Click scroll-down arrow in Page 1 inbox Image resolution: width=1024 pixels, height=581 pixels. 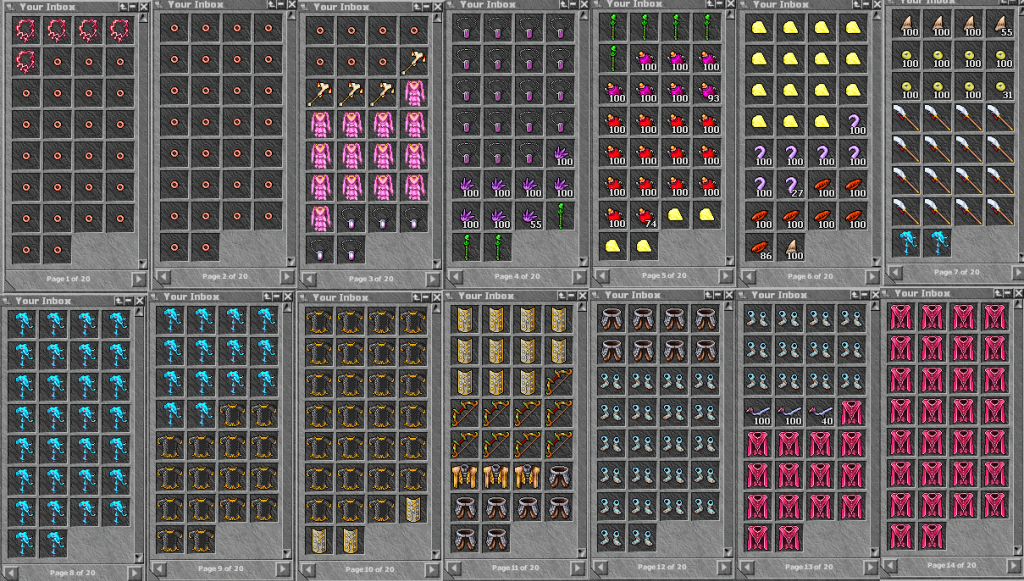(143, 264)
